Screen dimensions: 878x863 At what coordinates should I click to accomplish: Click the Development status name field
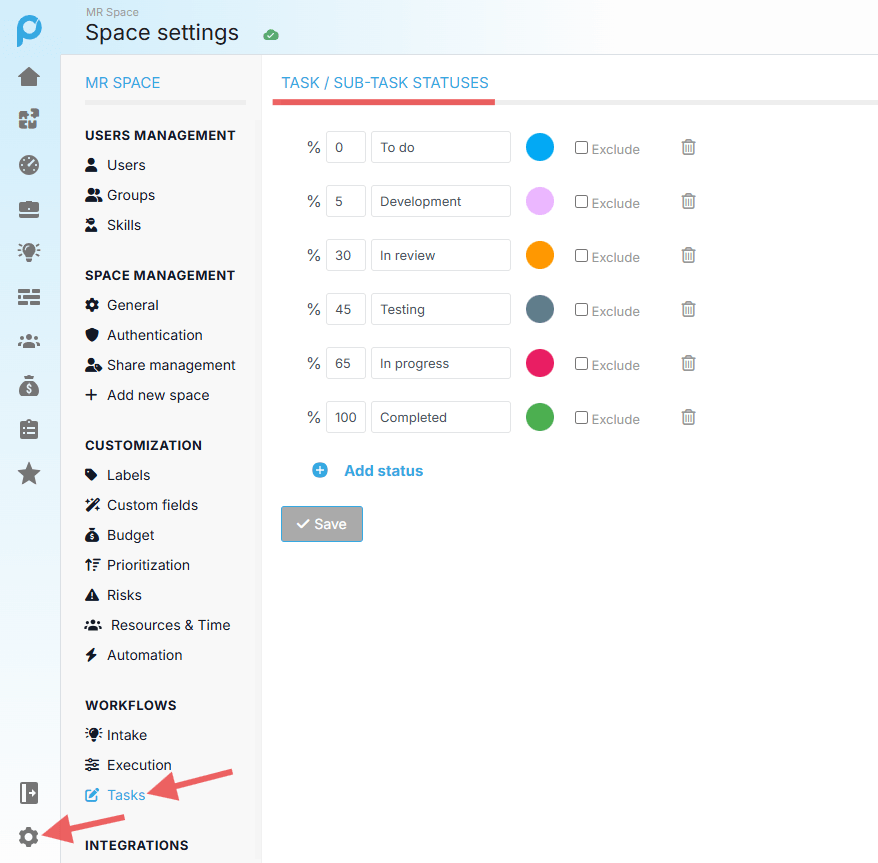pyautogui.click(x=440, y=201)
